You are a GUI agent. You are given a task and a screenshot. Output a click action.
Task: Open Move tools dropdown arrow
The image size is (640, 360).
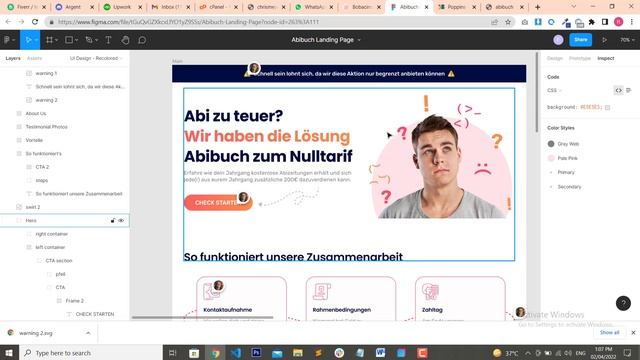[36, 40]
